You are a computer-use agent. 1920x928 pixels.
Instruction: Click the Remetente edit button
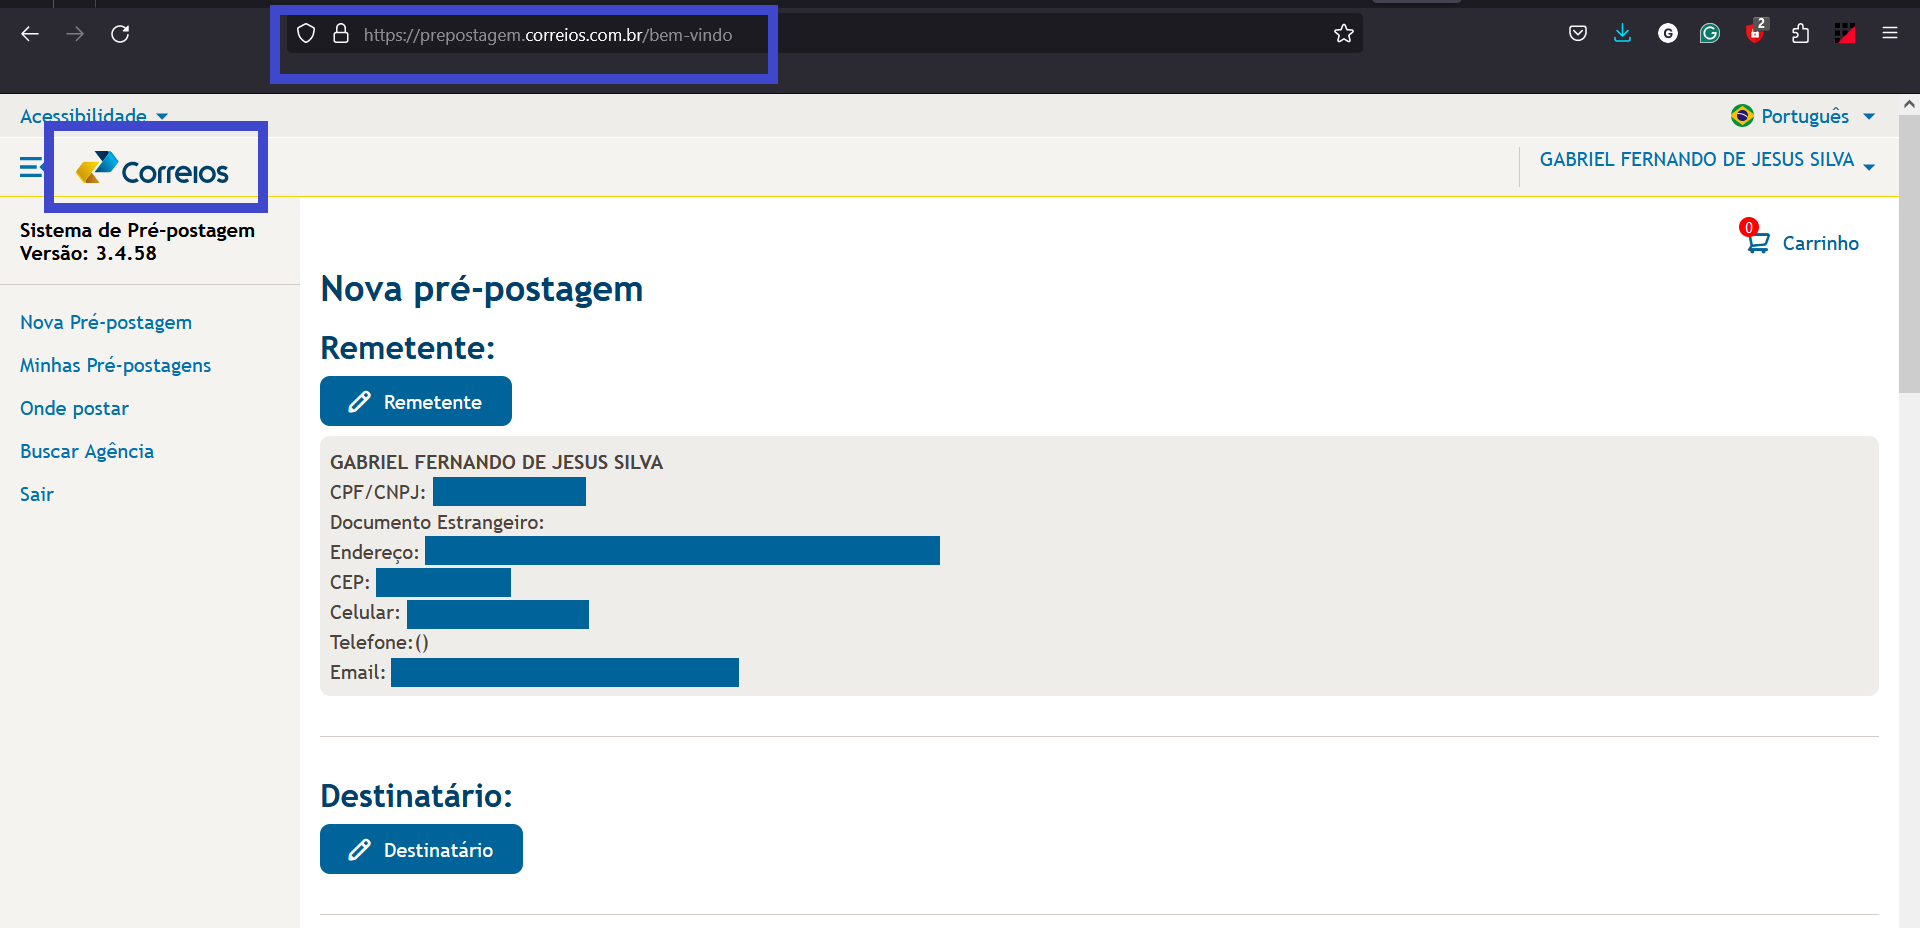point(416,401)
